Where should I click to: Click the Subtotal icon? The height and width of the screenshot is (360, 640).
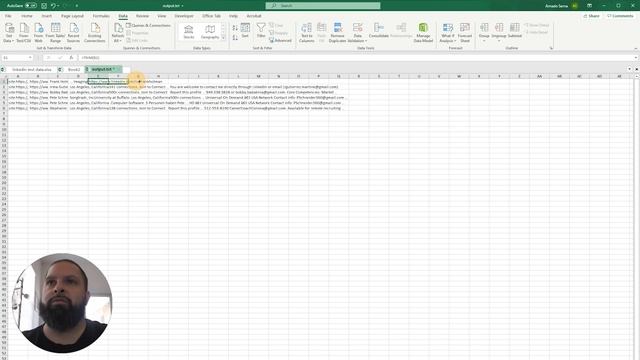[x=515, y=28]
